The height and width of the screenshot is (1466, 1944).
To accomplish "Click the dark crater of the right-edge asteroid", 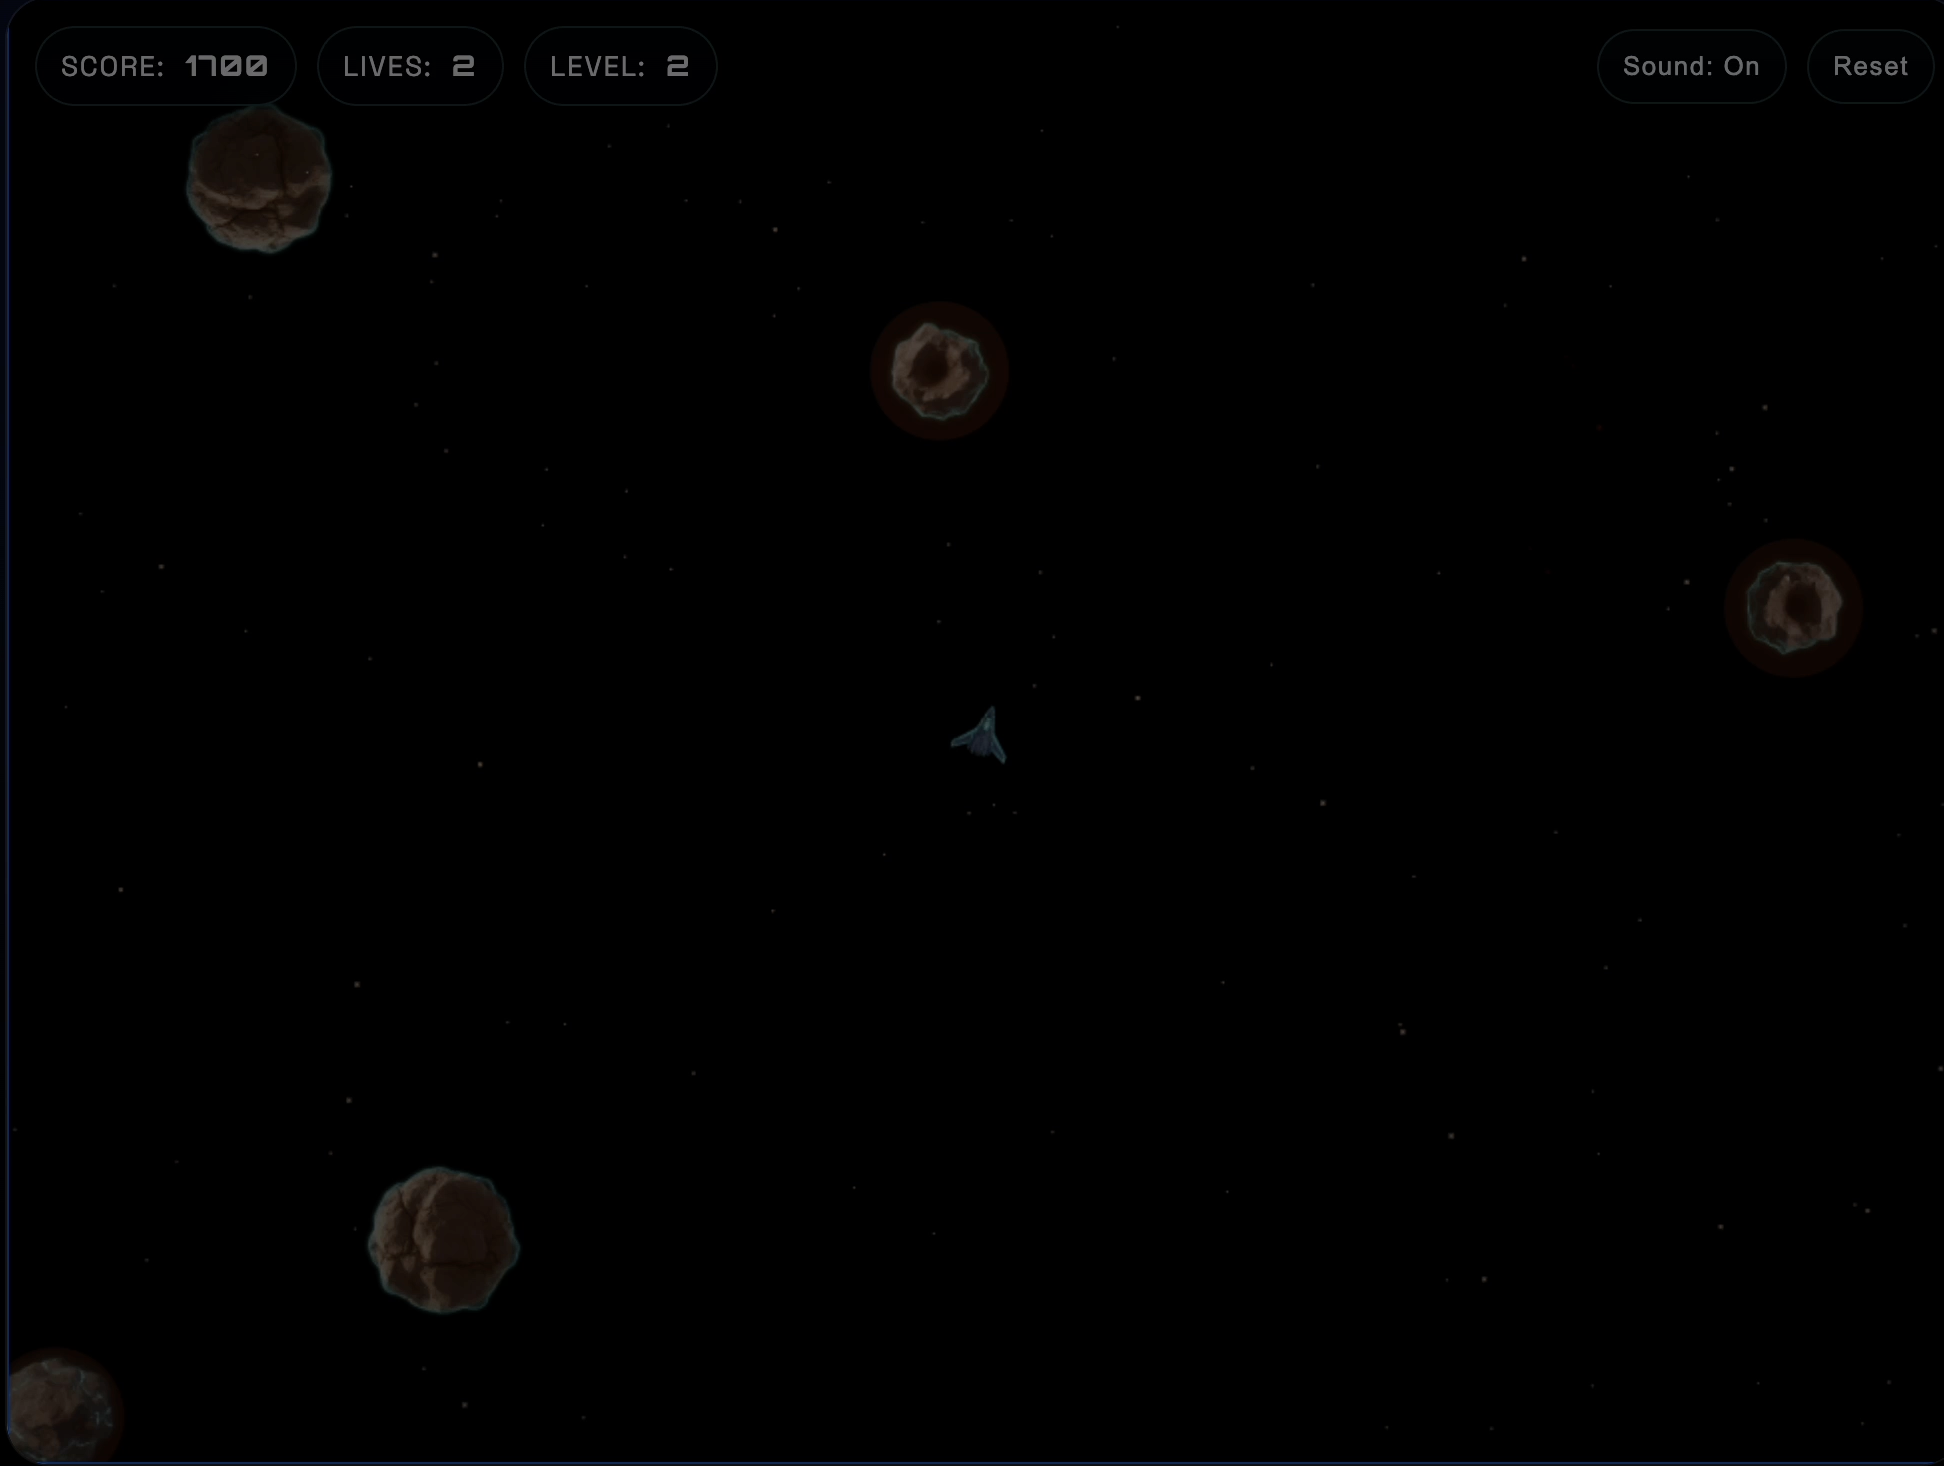I will tap(1802, 604).
